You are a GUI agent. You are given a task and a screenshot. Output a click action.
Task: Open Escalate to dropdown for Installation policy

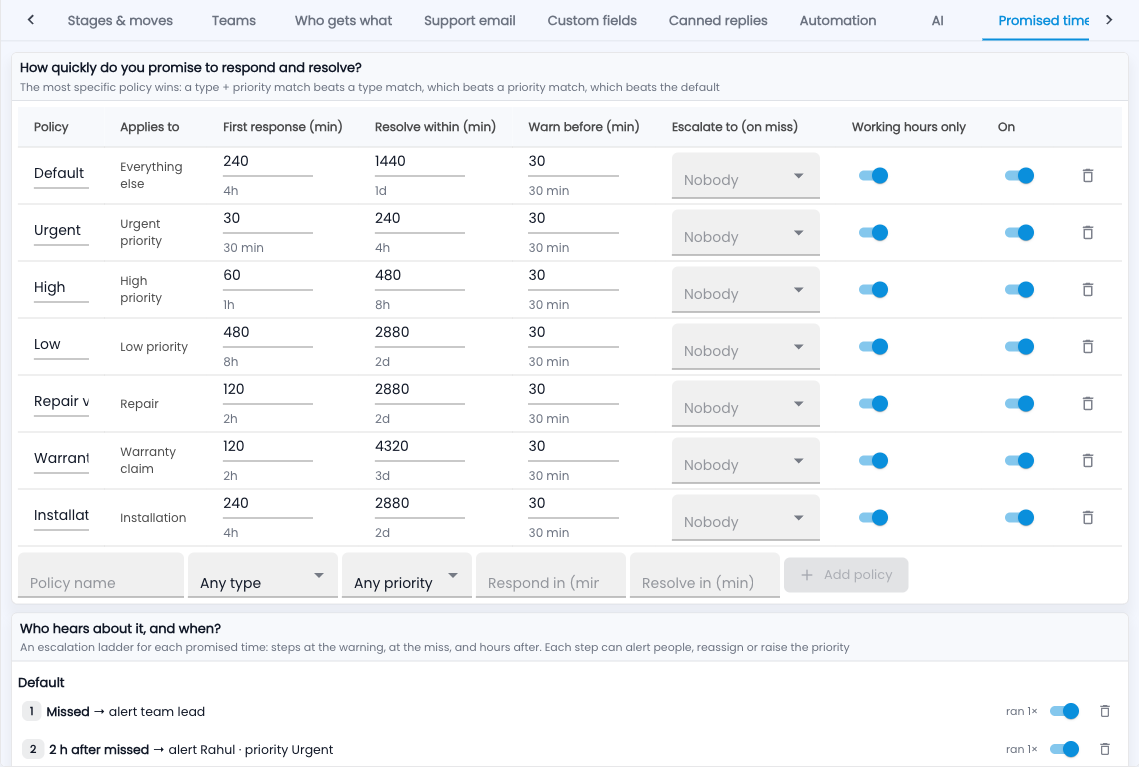[x=745, y=518]
